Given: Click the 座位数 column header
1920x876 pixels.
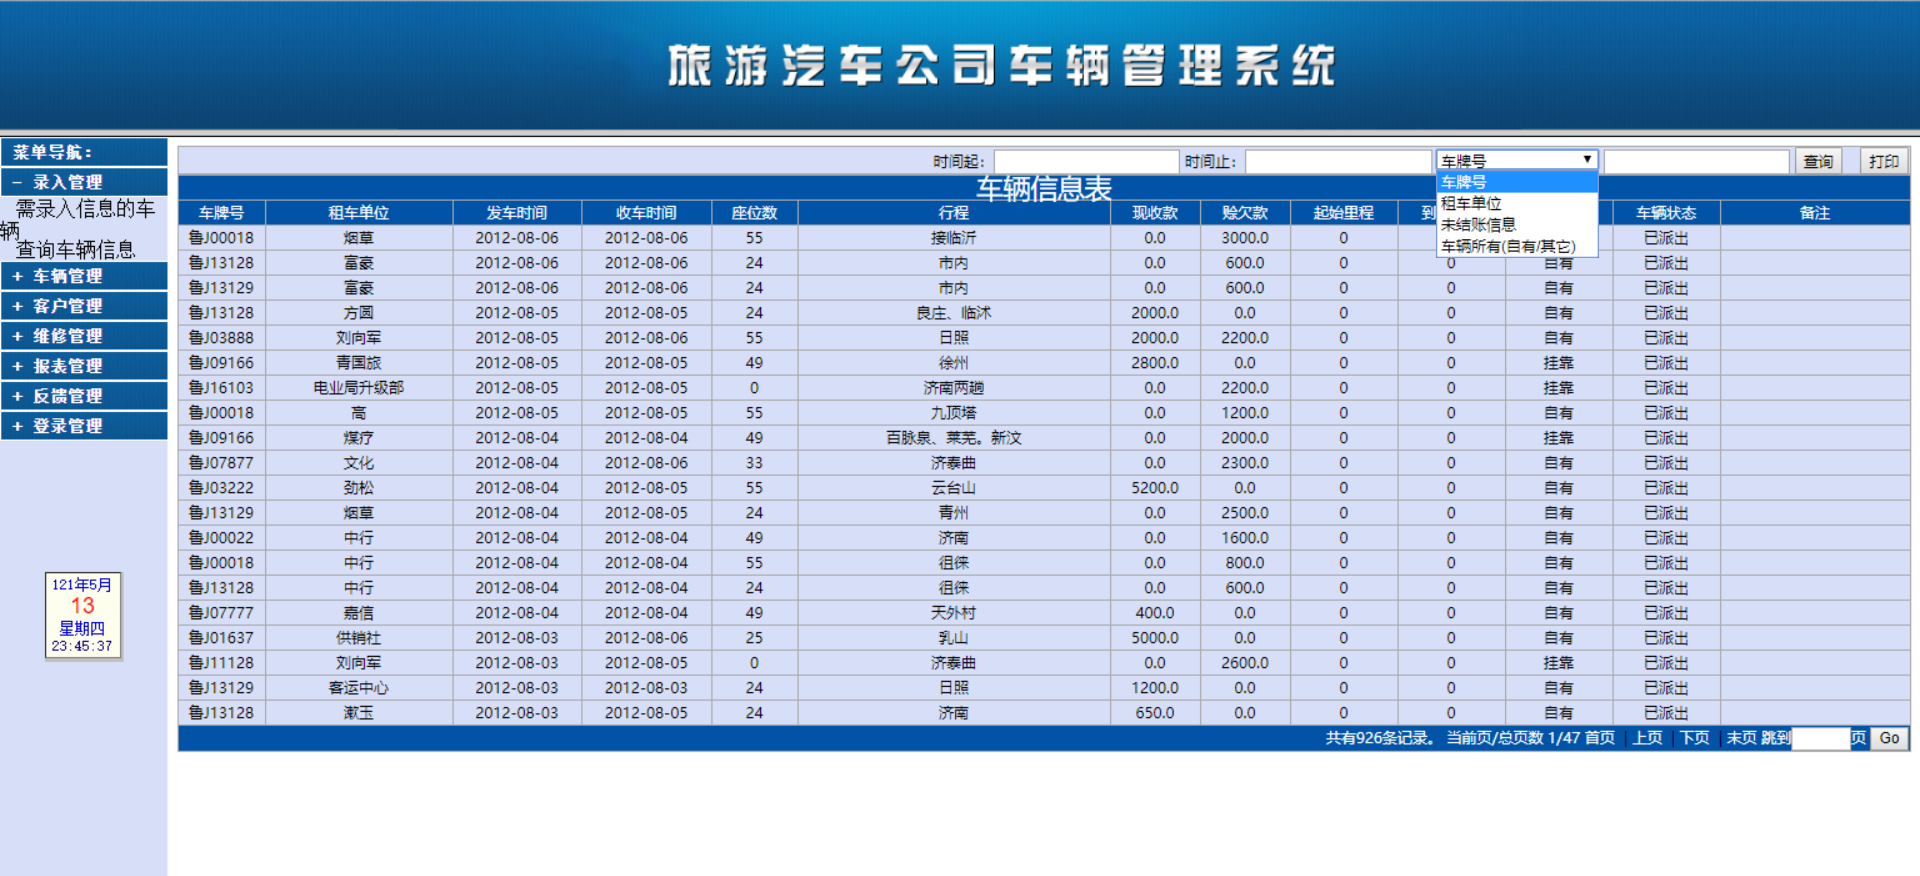Looking at the screenshot, I should pyautogui.click(x=754, y=212).
